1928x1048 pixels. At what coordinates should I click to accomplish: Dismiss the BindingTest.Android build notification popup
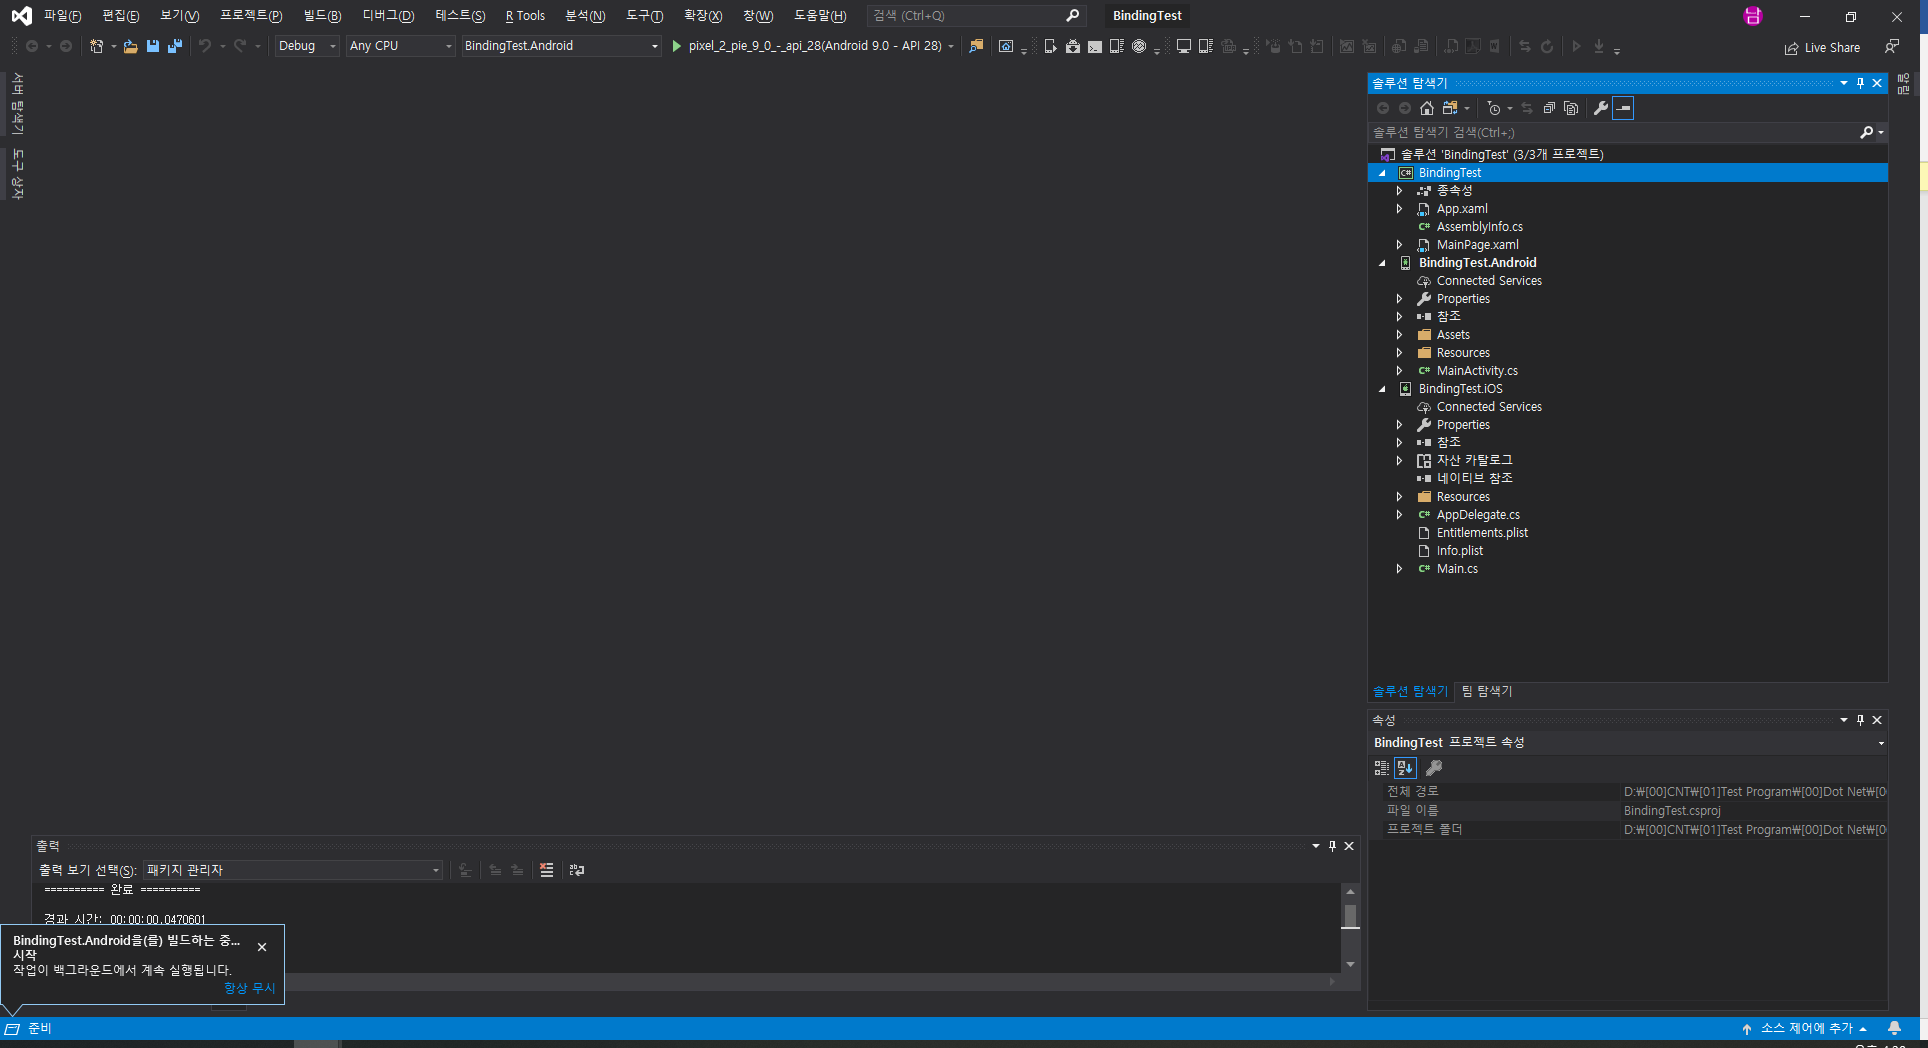262,947
